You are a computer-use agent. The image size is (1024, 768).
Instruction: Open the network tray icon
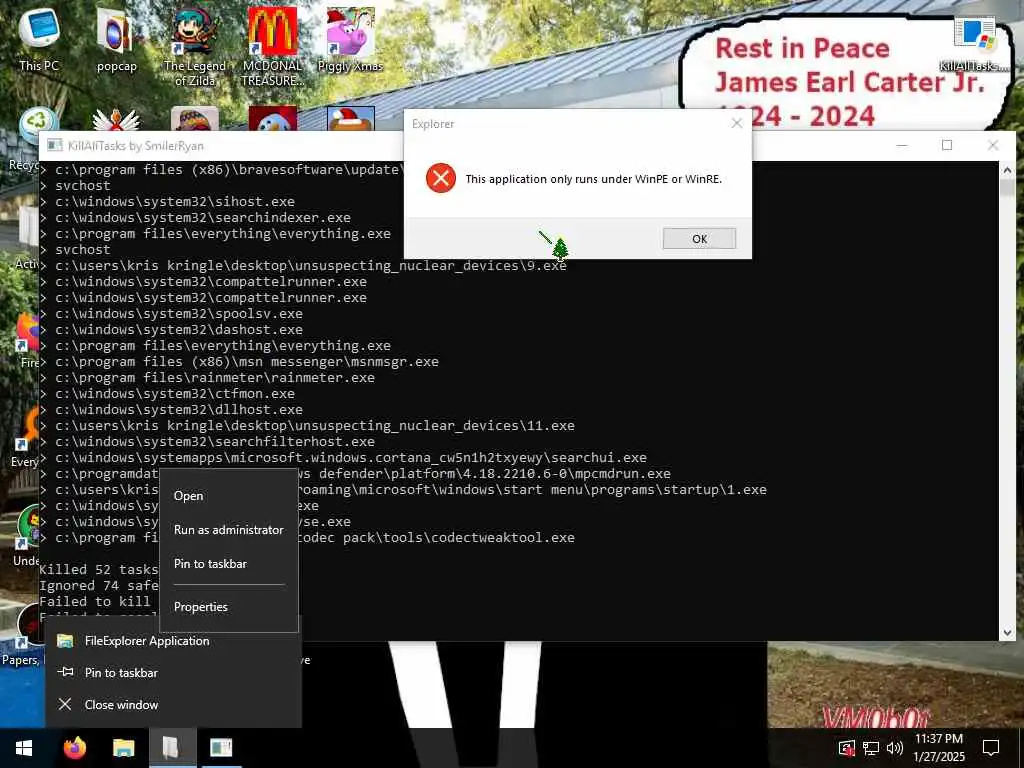pos(871,748)
